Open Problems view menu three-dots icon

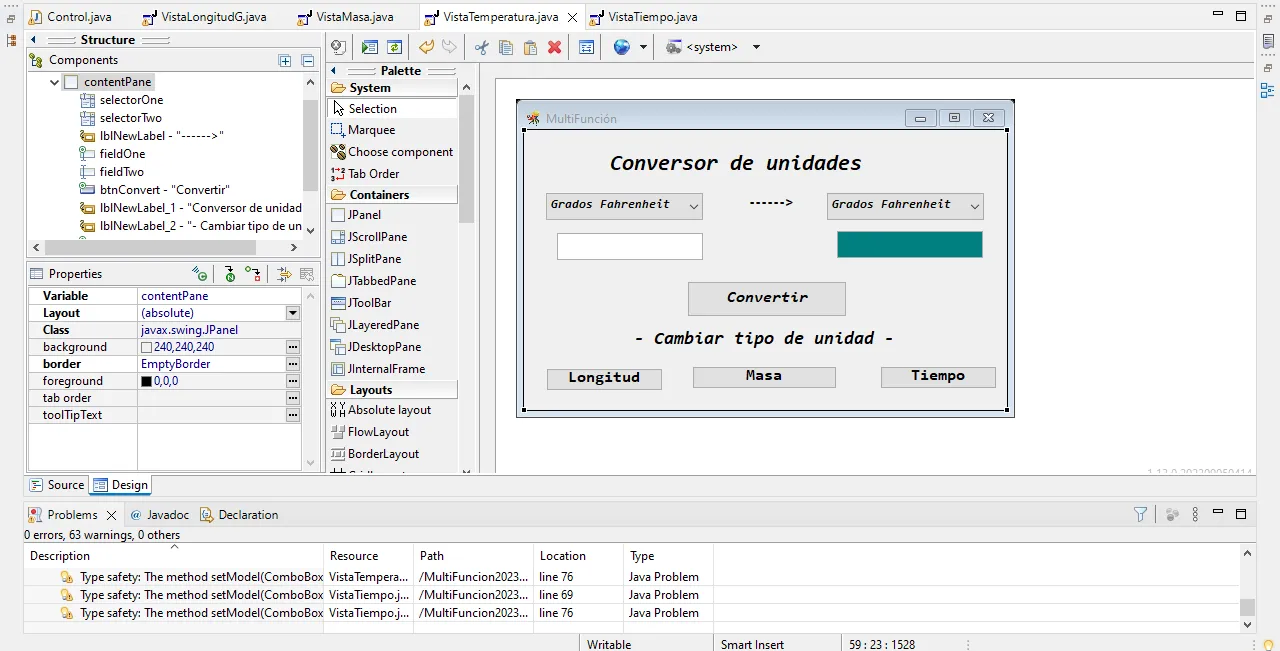coord(1195,515)
